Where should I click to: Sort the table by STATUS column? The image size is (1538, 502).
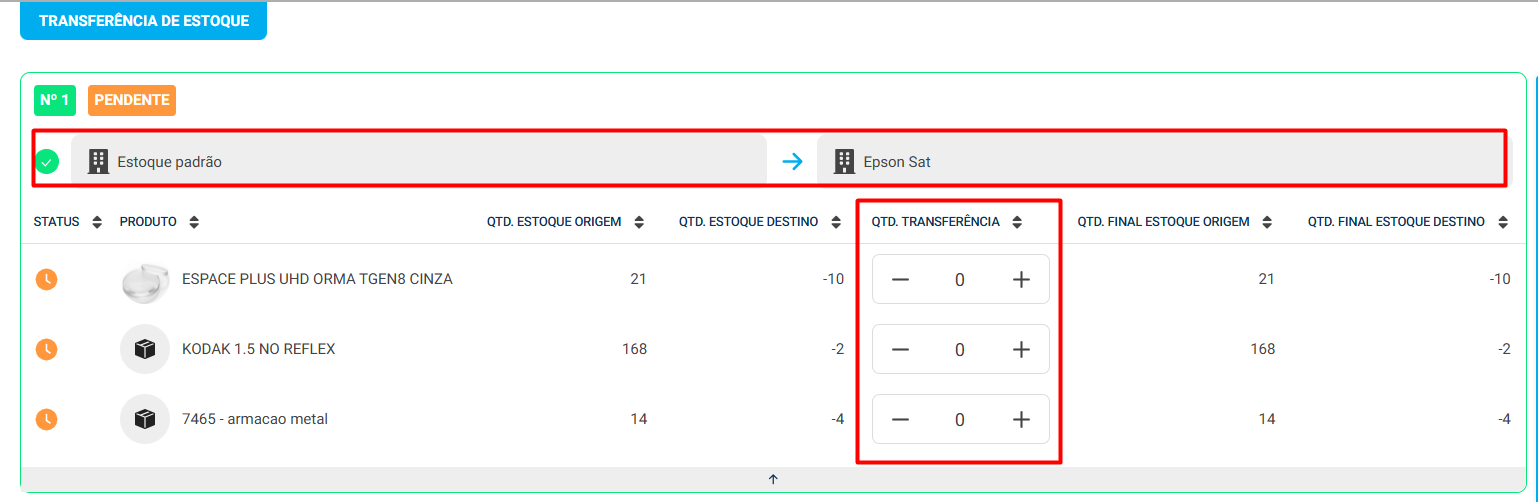point(97,222)
